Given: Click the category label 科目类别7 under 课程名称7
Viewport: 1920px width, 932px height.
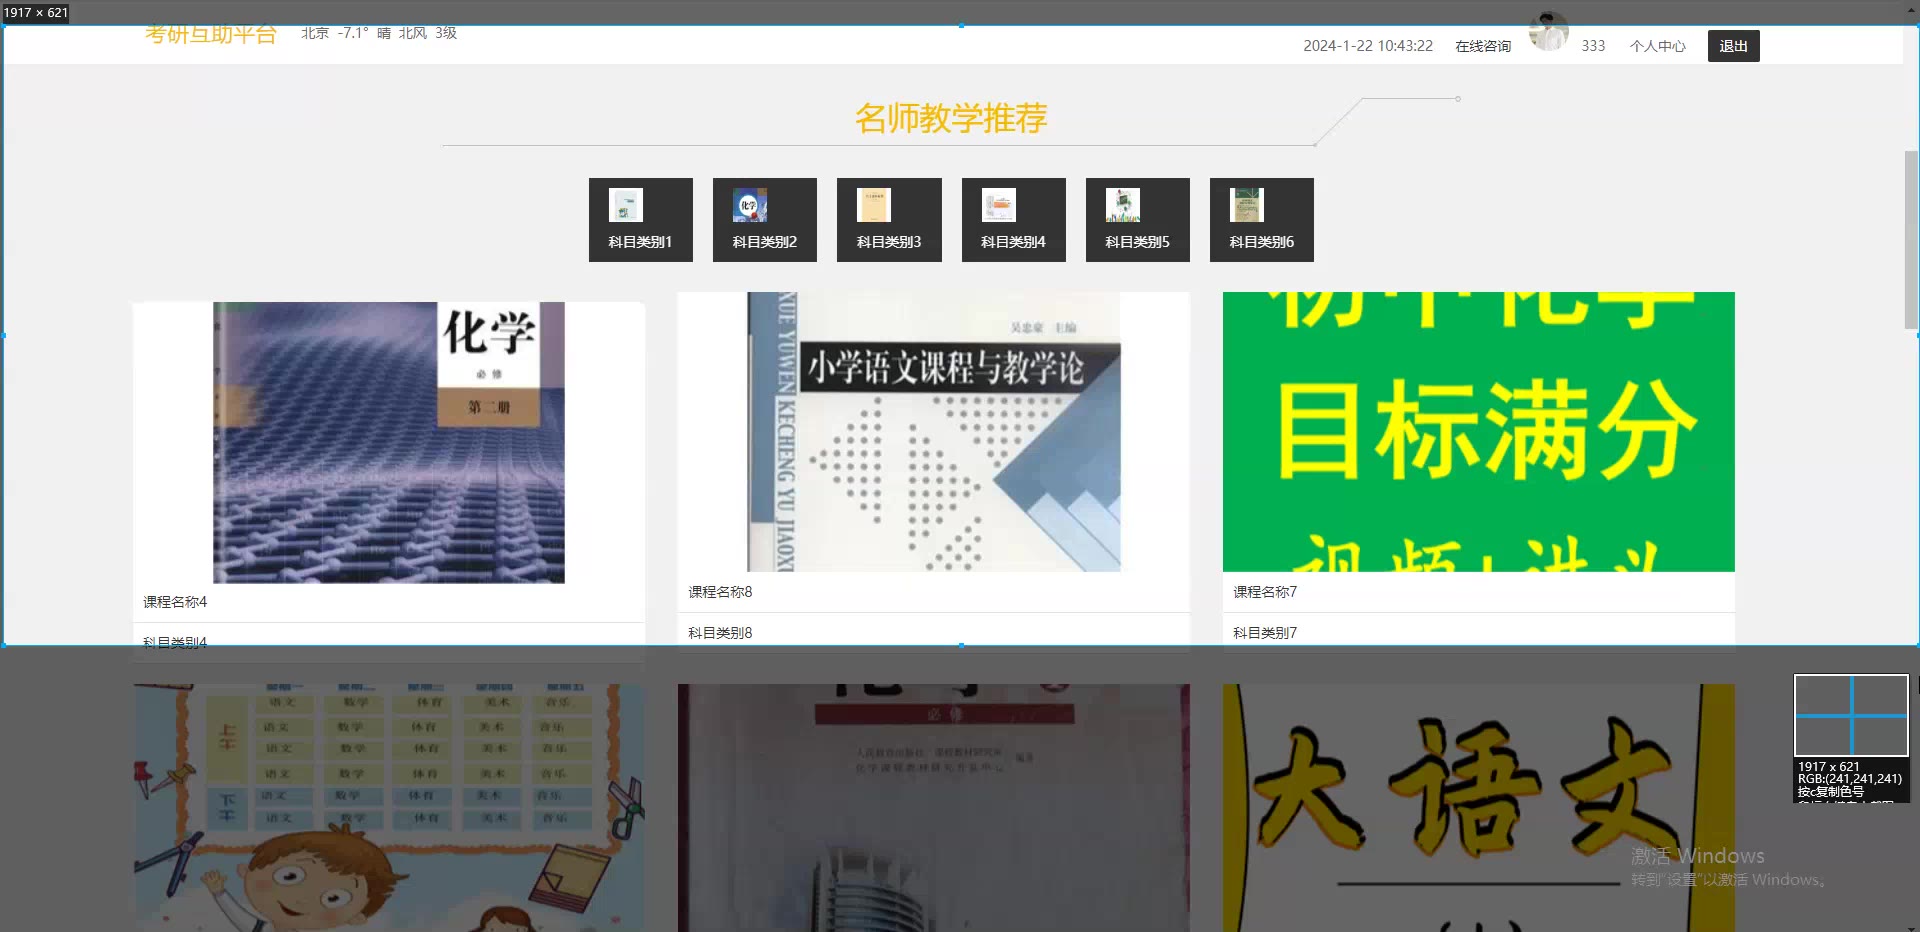Looking at the screenshot, I should point(1265,633).
